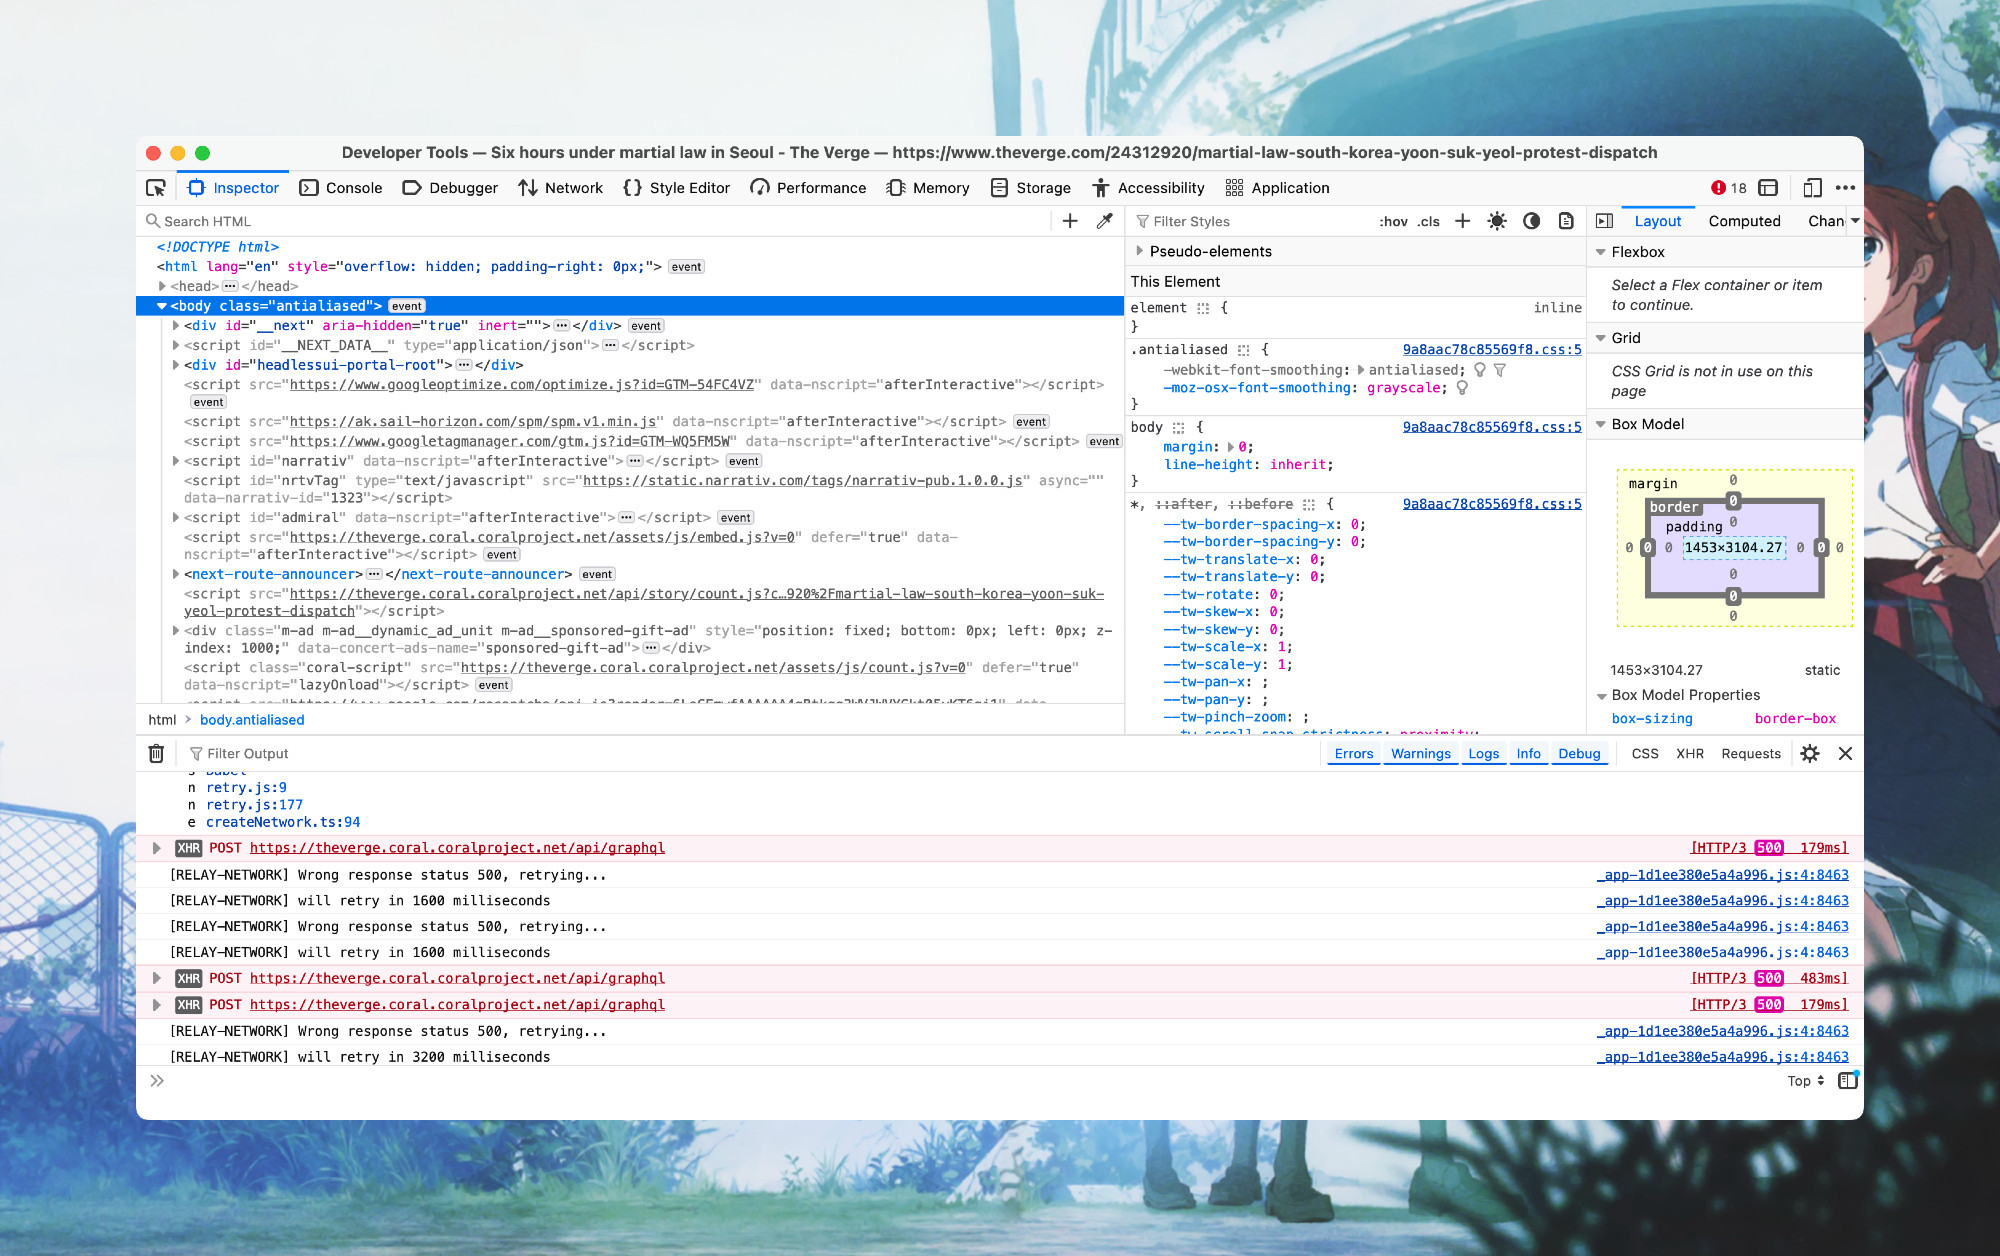This screenshot has height=1256, width=2000.
Task: Select the Top context selector
Action: pos(1806,1081)
